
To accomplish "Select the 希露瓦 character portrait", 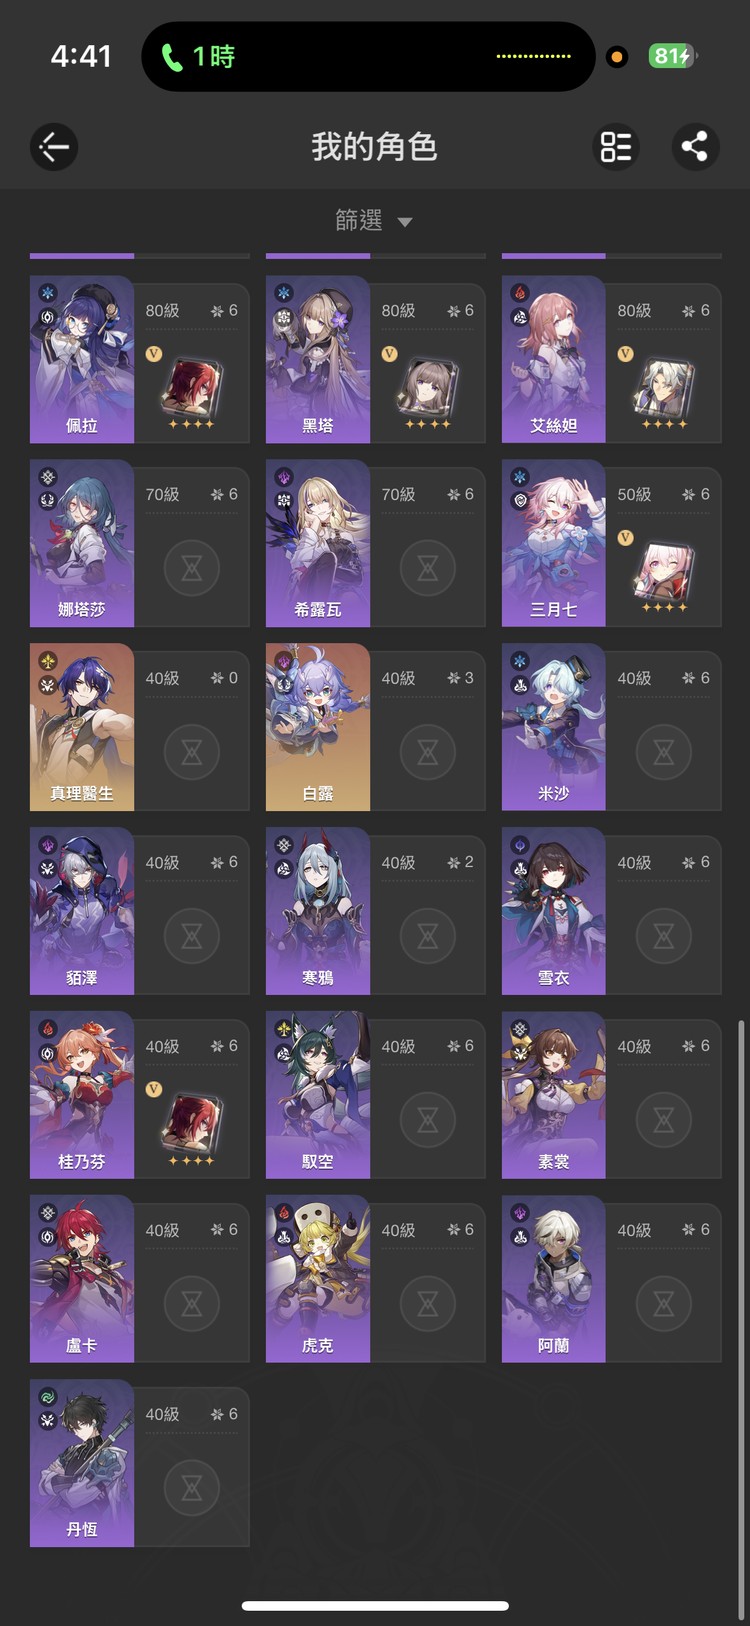I will (318, 543).
